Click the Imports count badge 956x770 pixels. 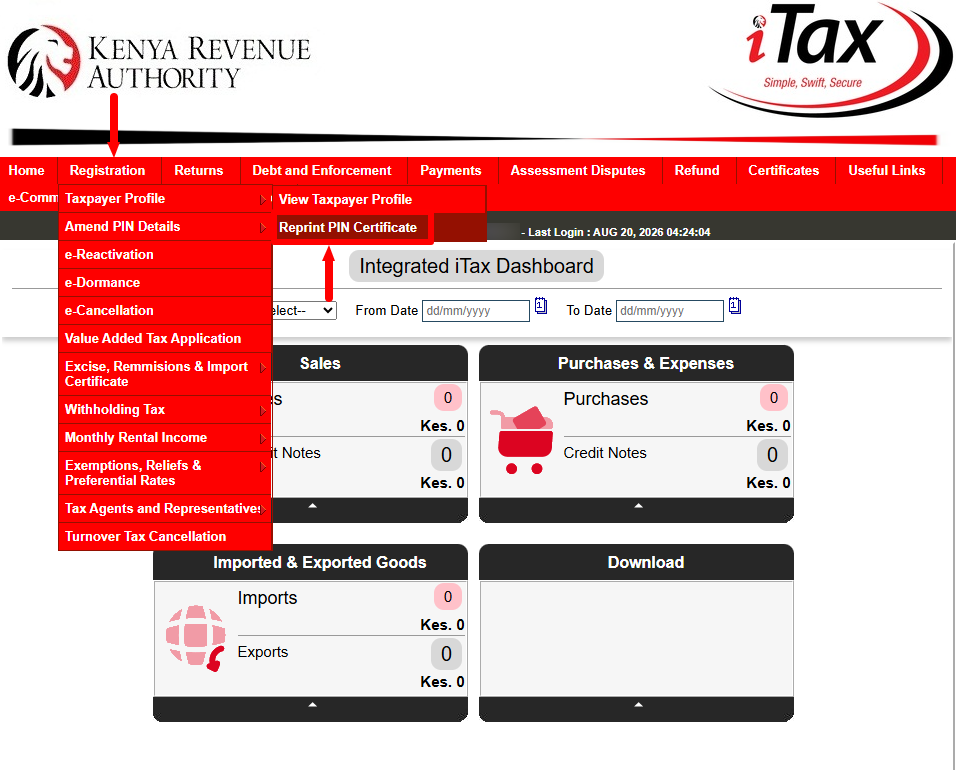tap(448, 597)
